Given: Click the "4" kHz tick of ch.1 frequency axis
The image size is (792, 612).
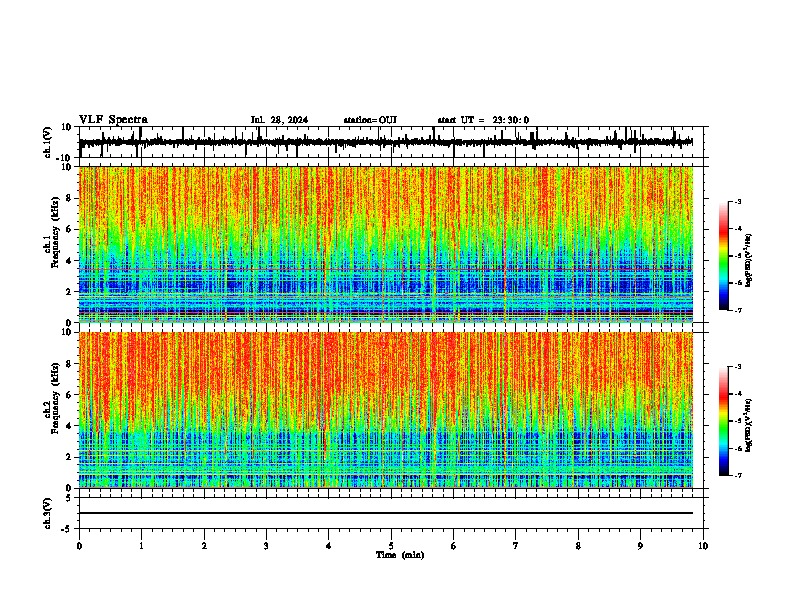Looking at the screenshot, I should (x=69, y=261).
